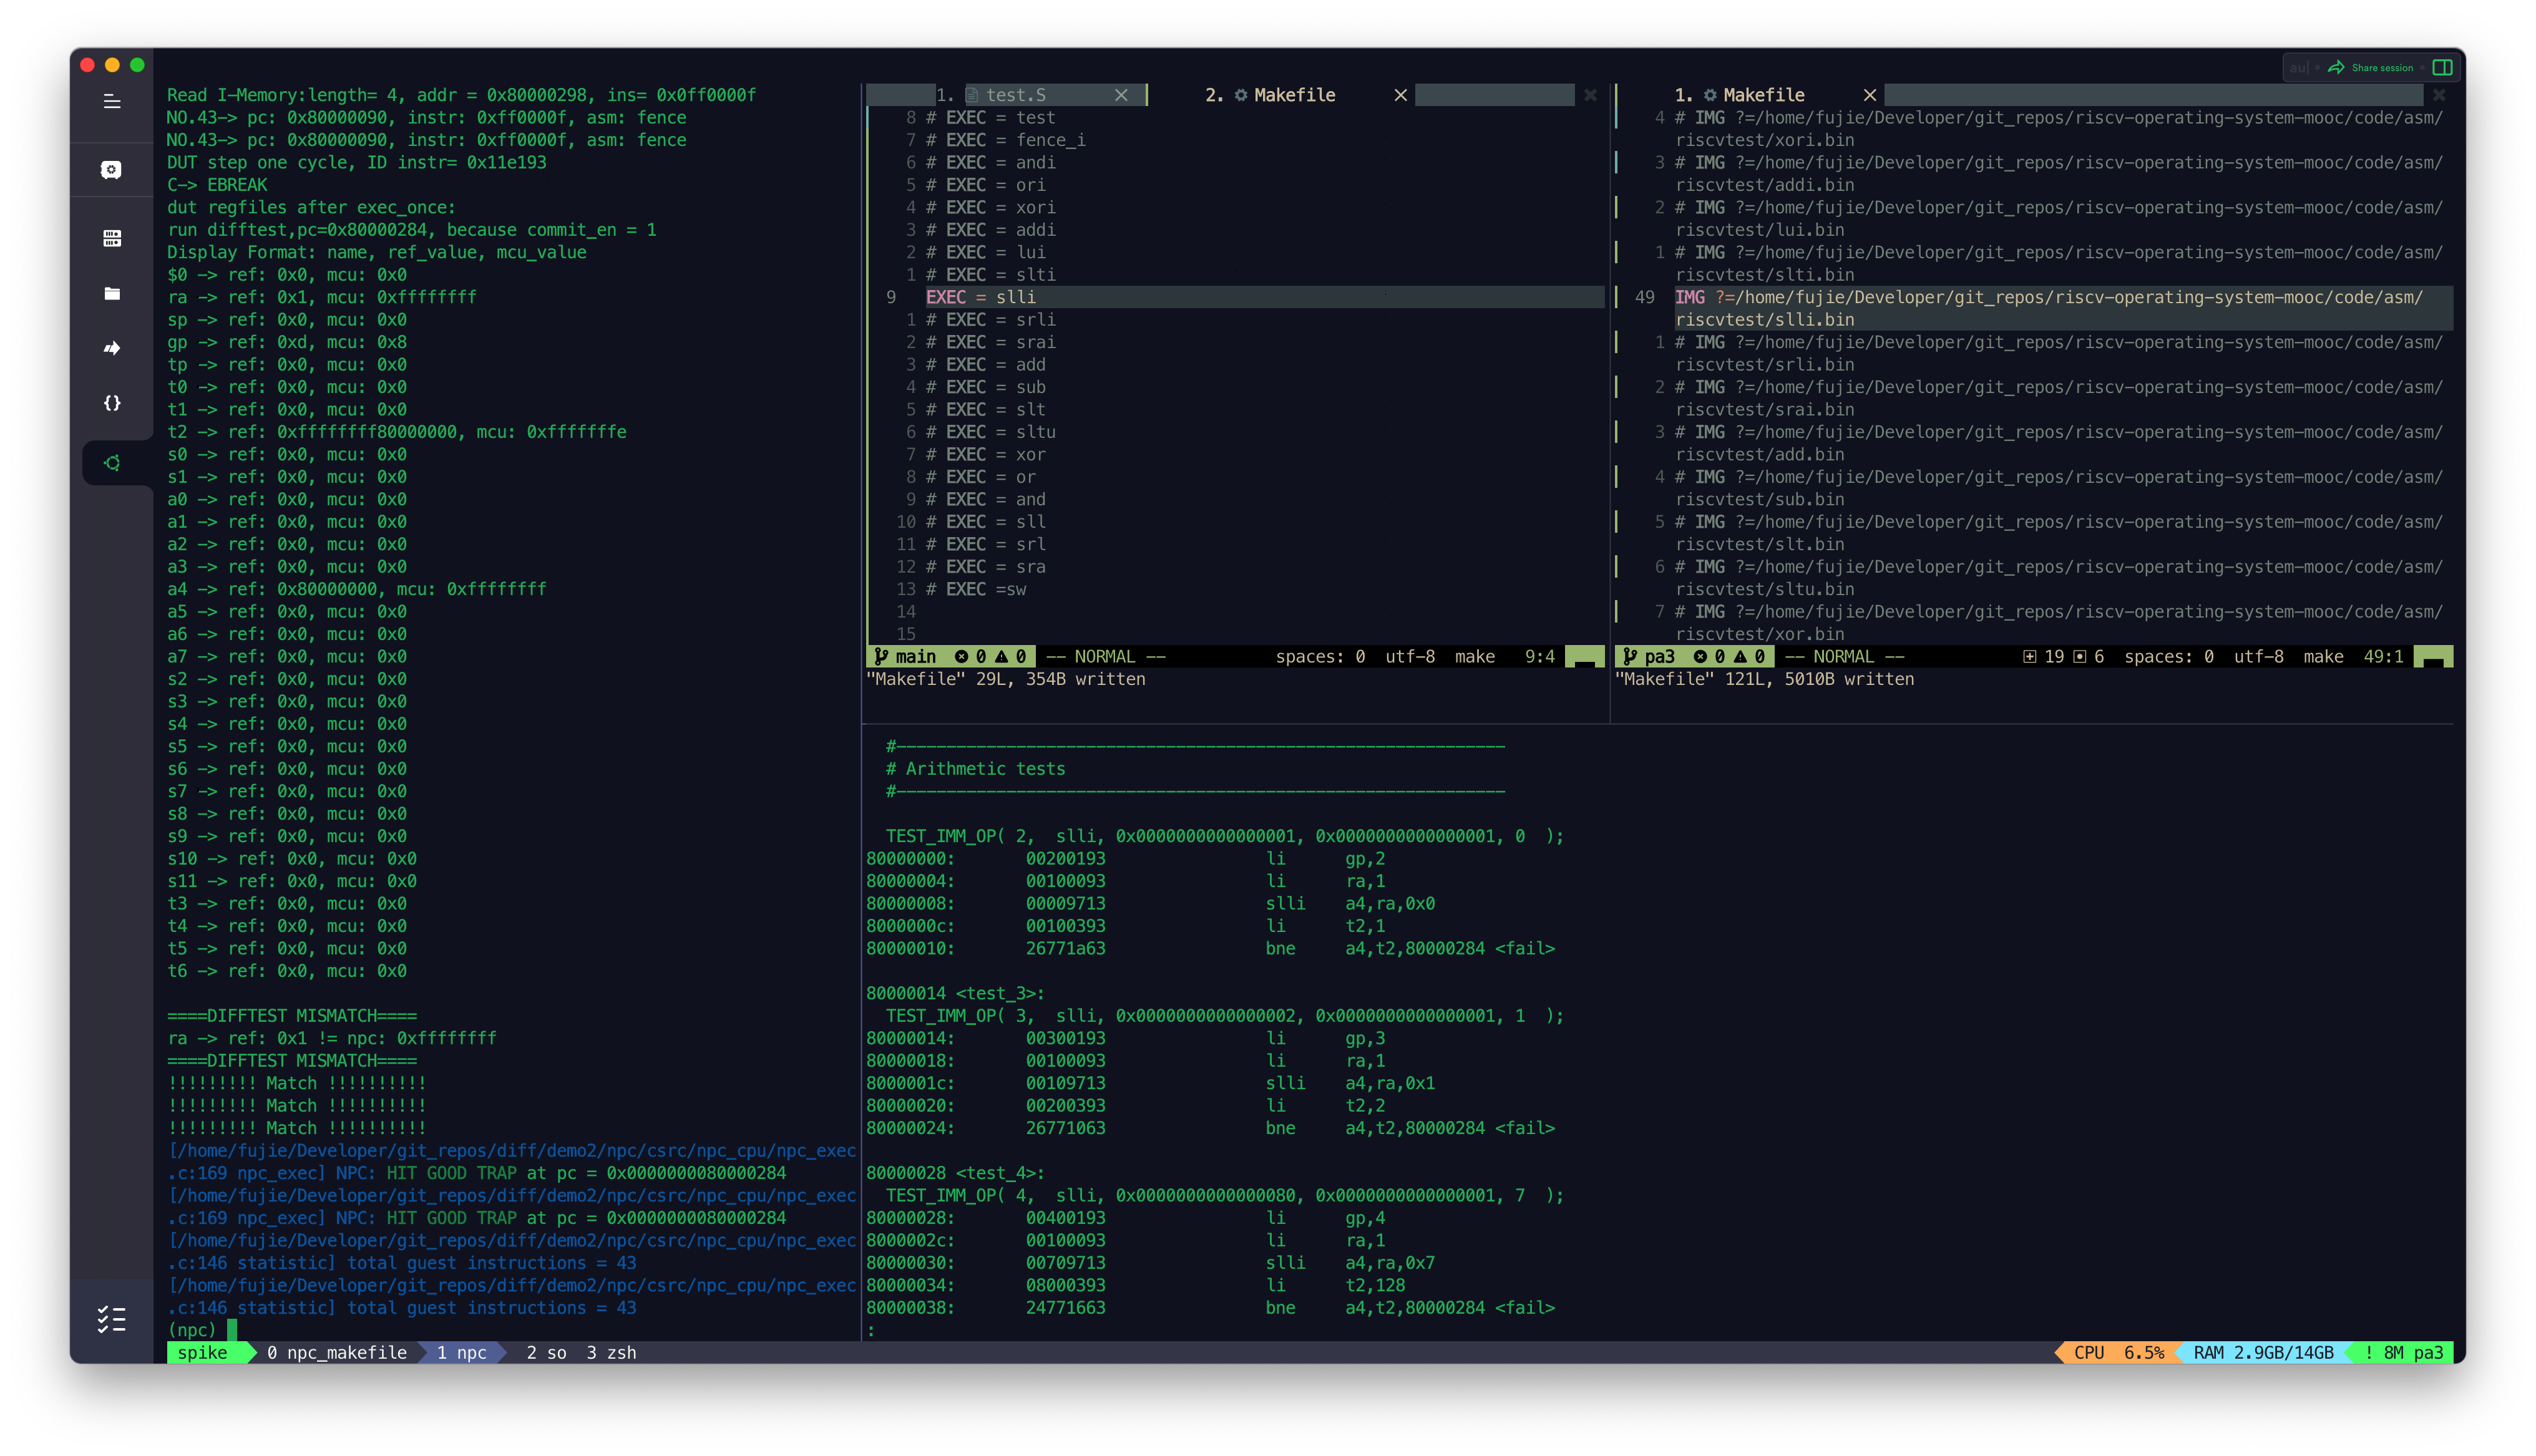
Task: Click the '# Arithmetic tests' comment line
Action: point(975,769)
